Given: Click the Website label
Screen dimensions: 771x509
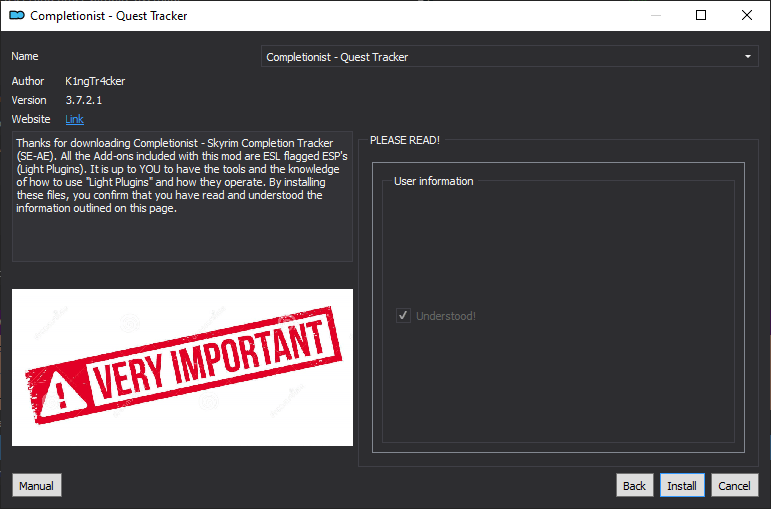Looking at the screenshot, I should (31, 119).
